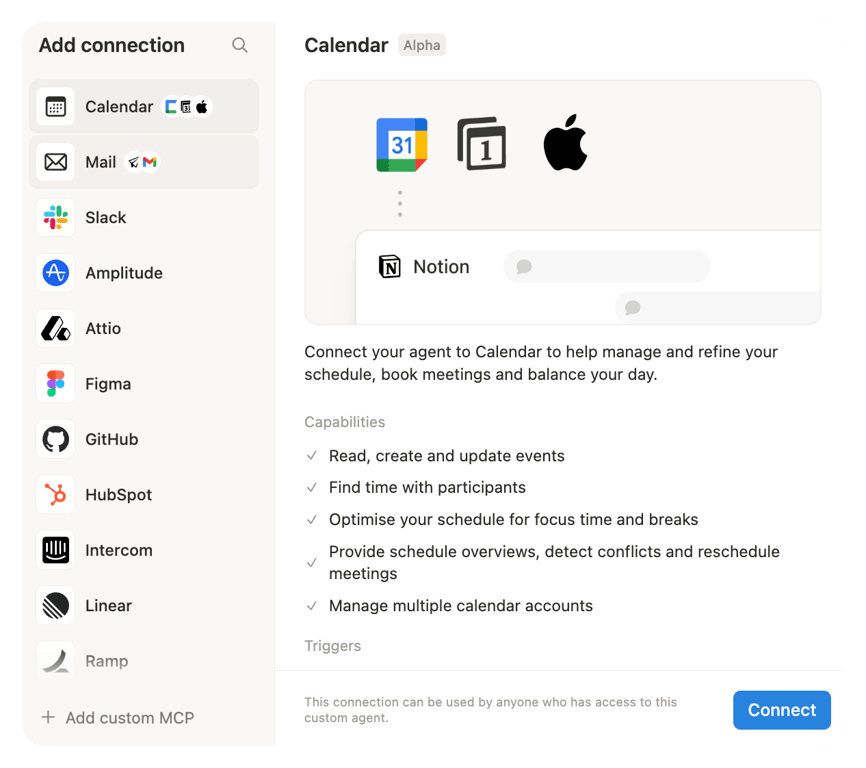
Task: Click the Connect button
Action: point(781,710)
